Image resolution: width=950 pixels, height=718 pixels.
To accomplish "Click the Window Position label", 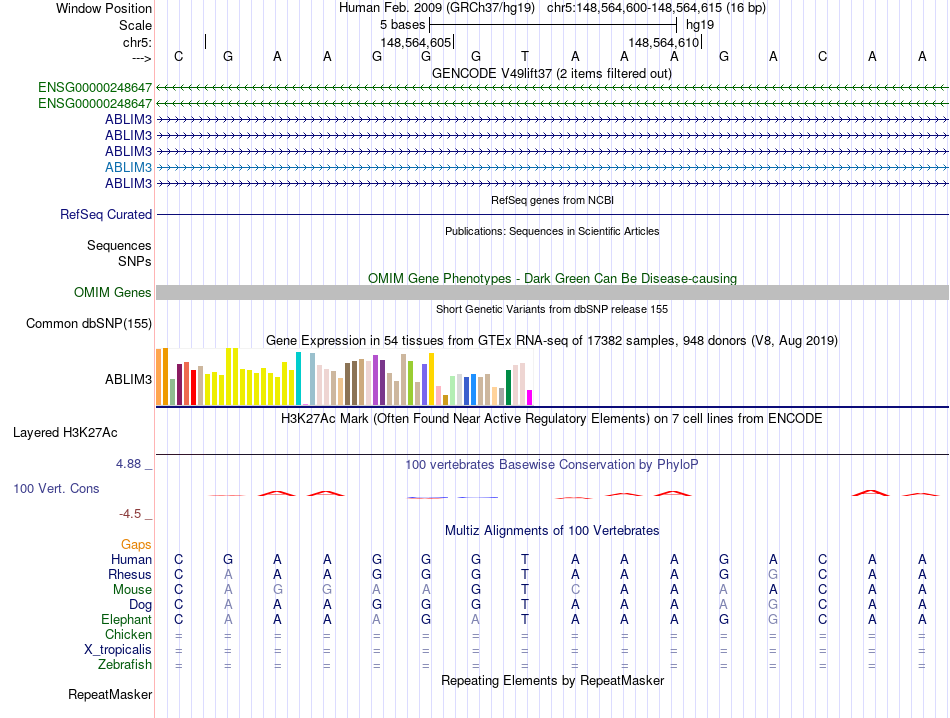I will [x=104, y=8].
